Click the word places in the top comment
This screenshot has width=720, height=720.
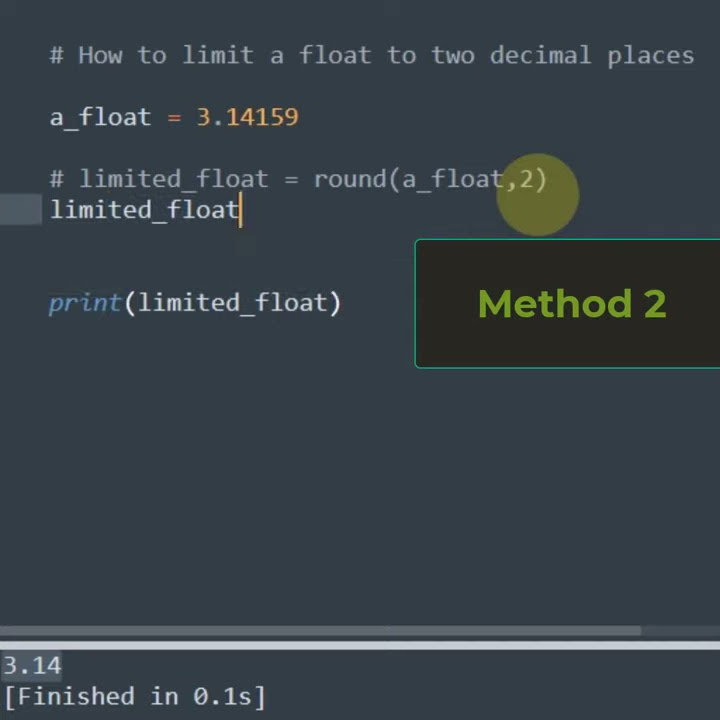click(650, 55)
